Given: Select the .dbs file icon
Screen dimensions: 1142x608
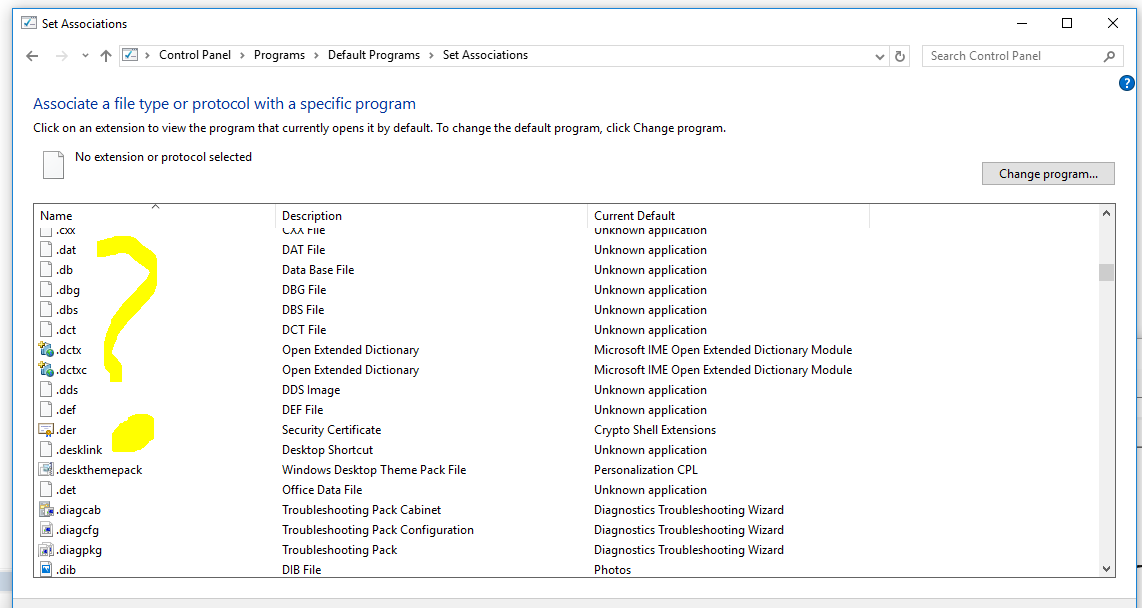Looking at the screenshot, I should [47, 309].
